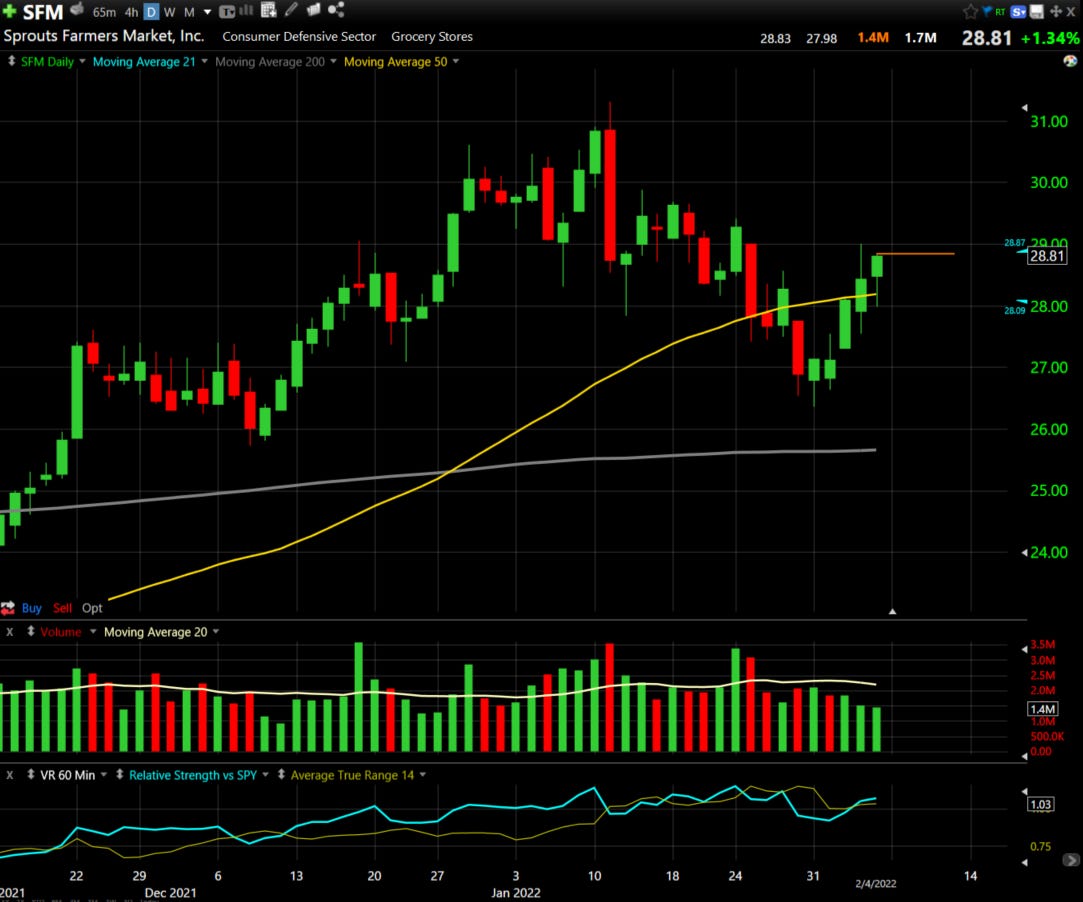Click the share icon in top toolbar

coord(336,9)
